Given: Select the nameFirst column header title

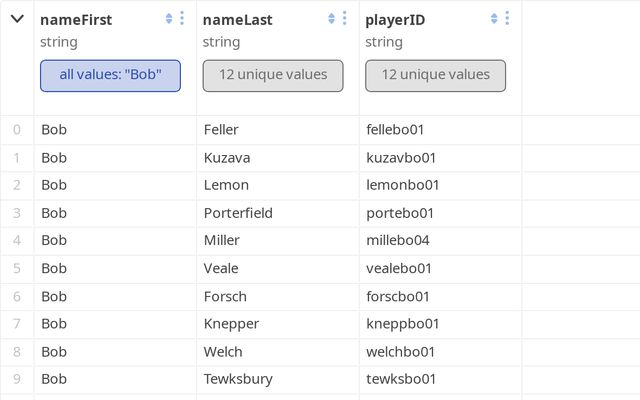Looking at the screenshot, I should pyautogui.click(x=76, y=19).
